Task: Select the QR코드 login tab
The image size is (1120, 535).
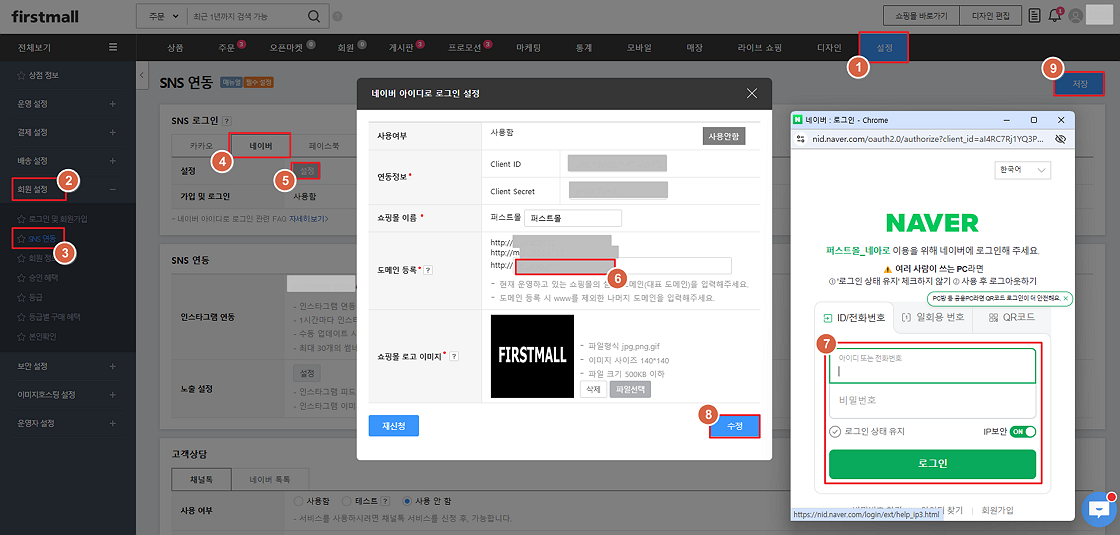Action: 1011,317
